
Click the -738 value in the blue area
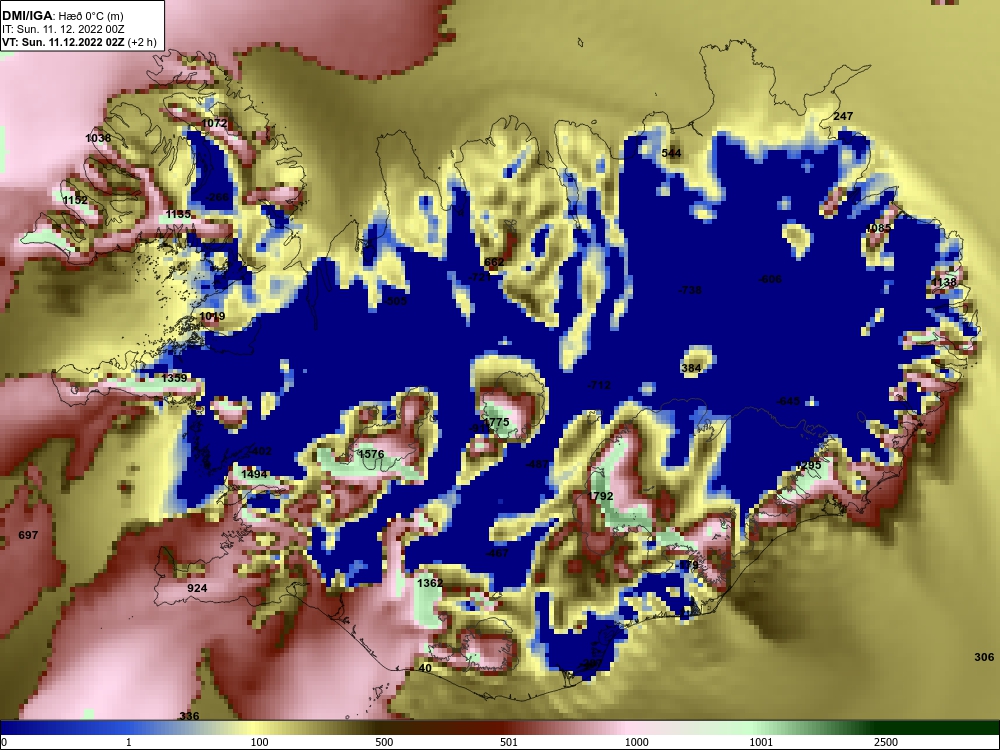(690, 290)
